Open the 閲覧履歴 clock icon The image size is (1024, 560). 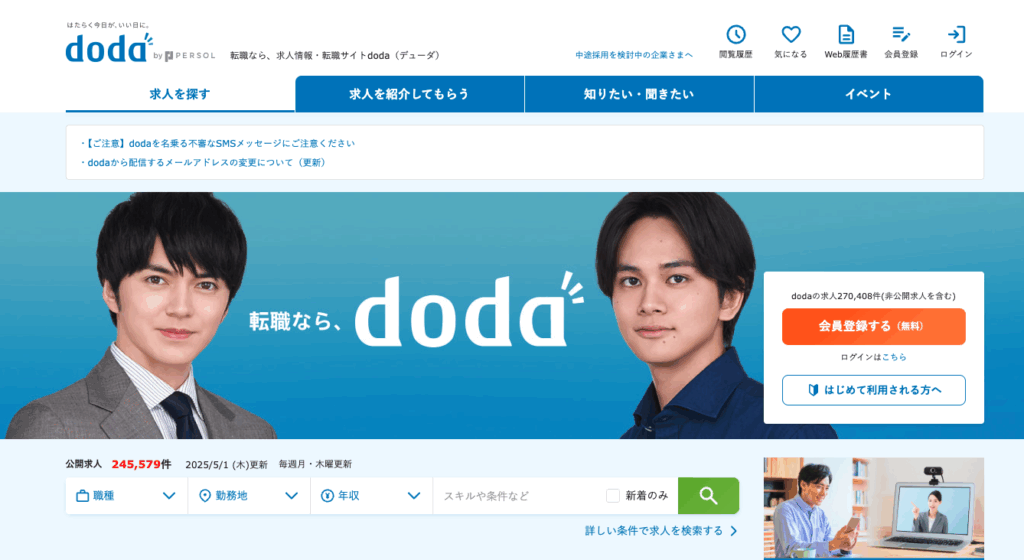[736, 35]
